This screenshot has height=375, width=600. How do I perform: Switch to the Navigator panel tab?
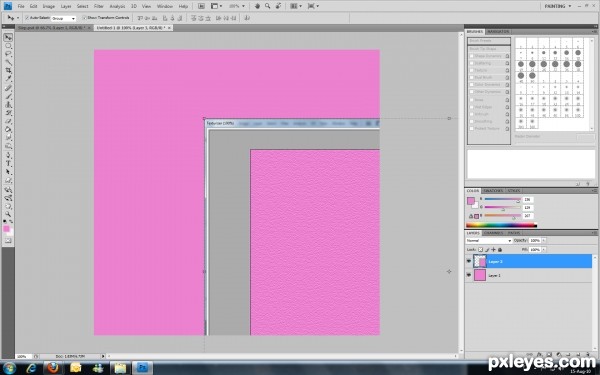click(498, 31)
